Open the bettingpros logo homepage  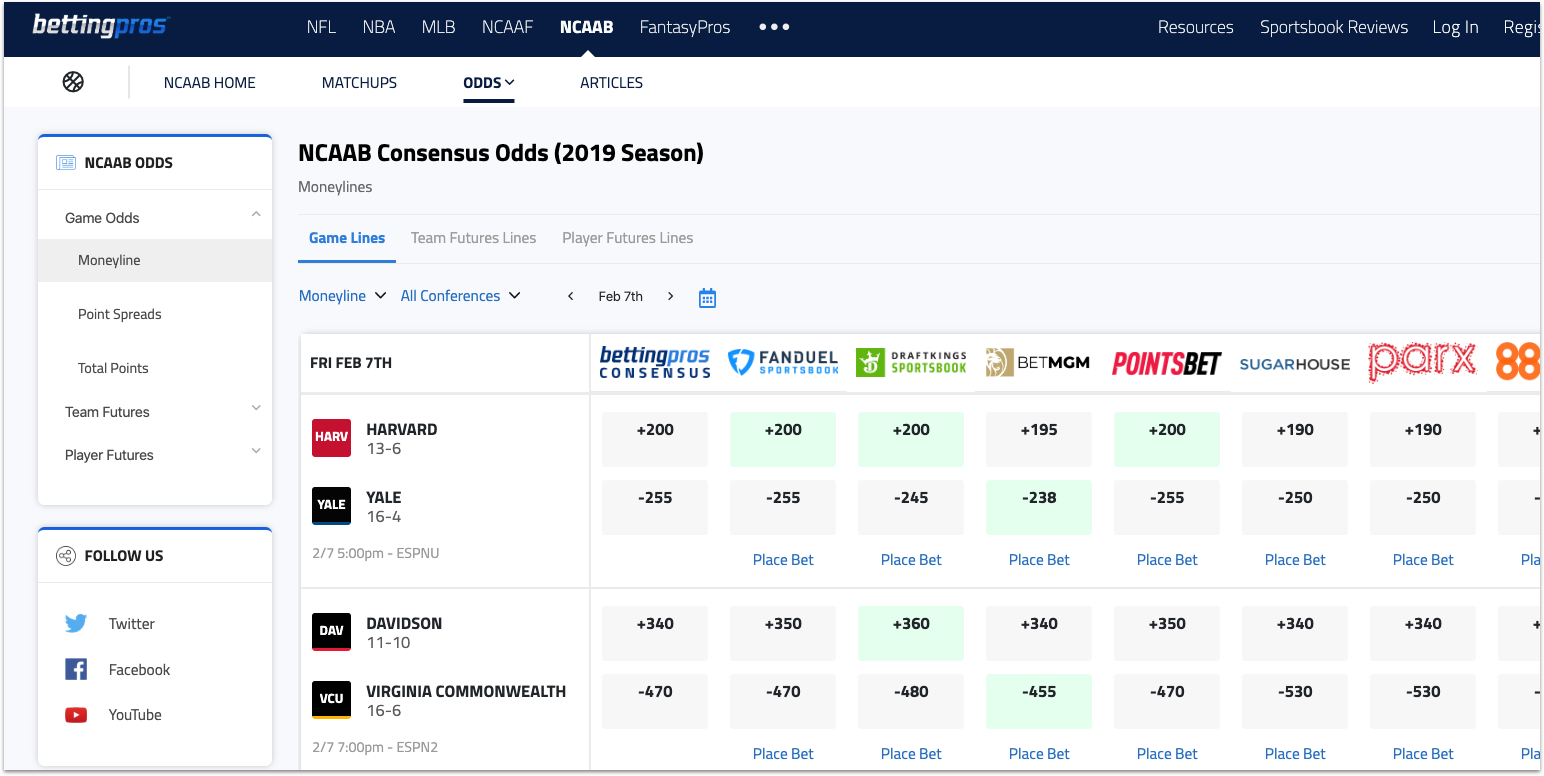(101, 26)
